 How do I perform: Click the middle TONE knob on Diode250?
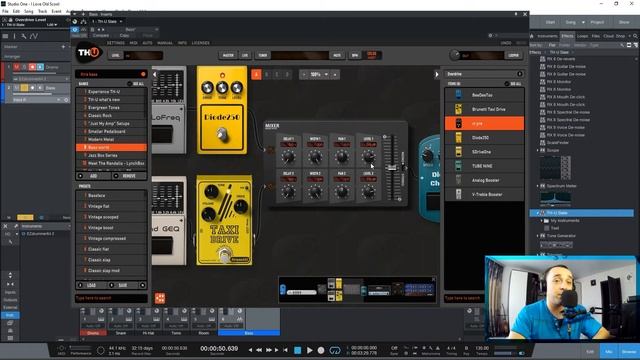222,87
